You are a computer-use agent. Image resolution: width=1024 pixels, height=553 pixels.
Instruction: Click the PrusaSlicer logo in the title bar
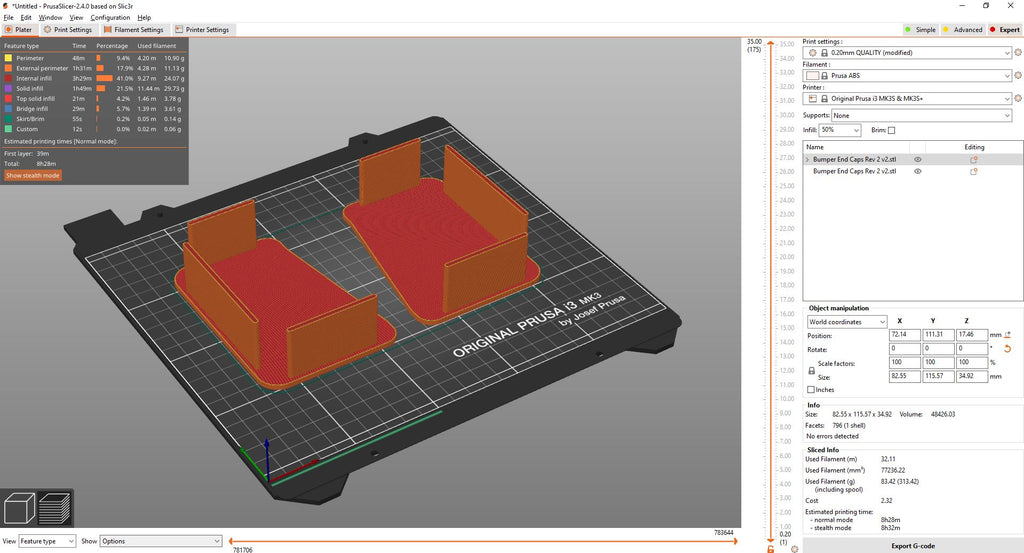[x=6, y=6]
